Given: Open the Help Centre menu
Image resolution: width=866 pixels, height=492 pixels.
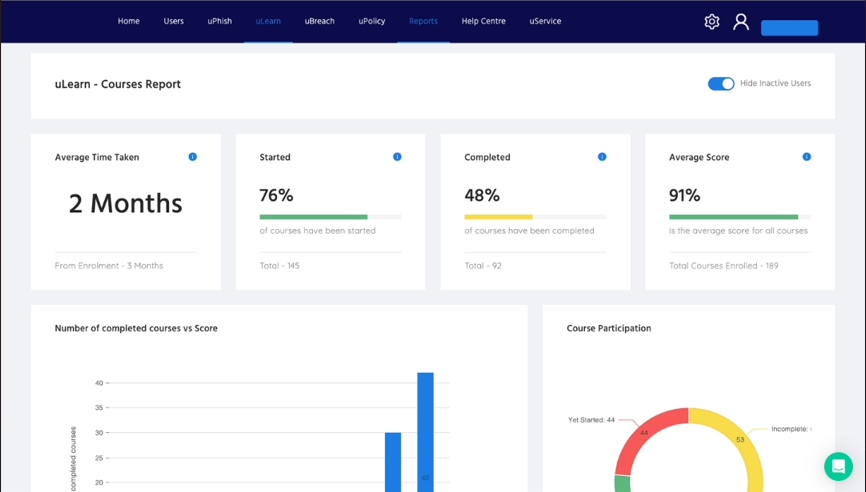Looking at the screenshot, I should (x=483, y=21).
